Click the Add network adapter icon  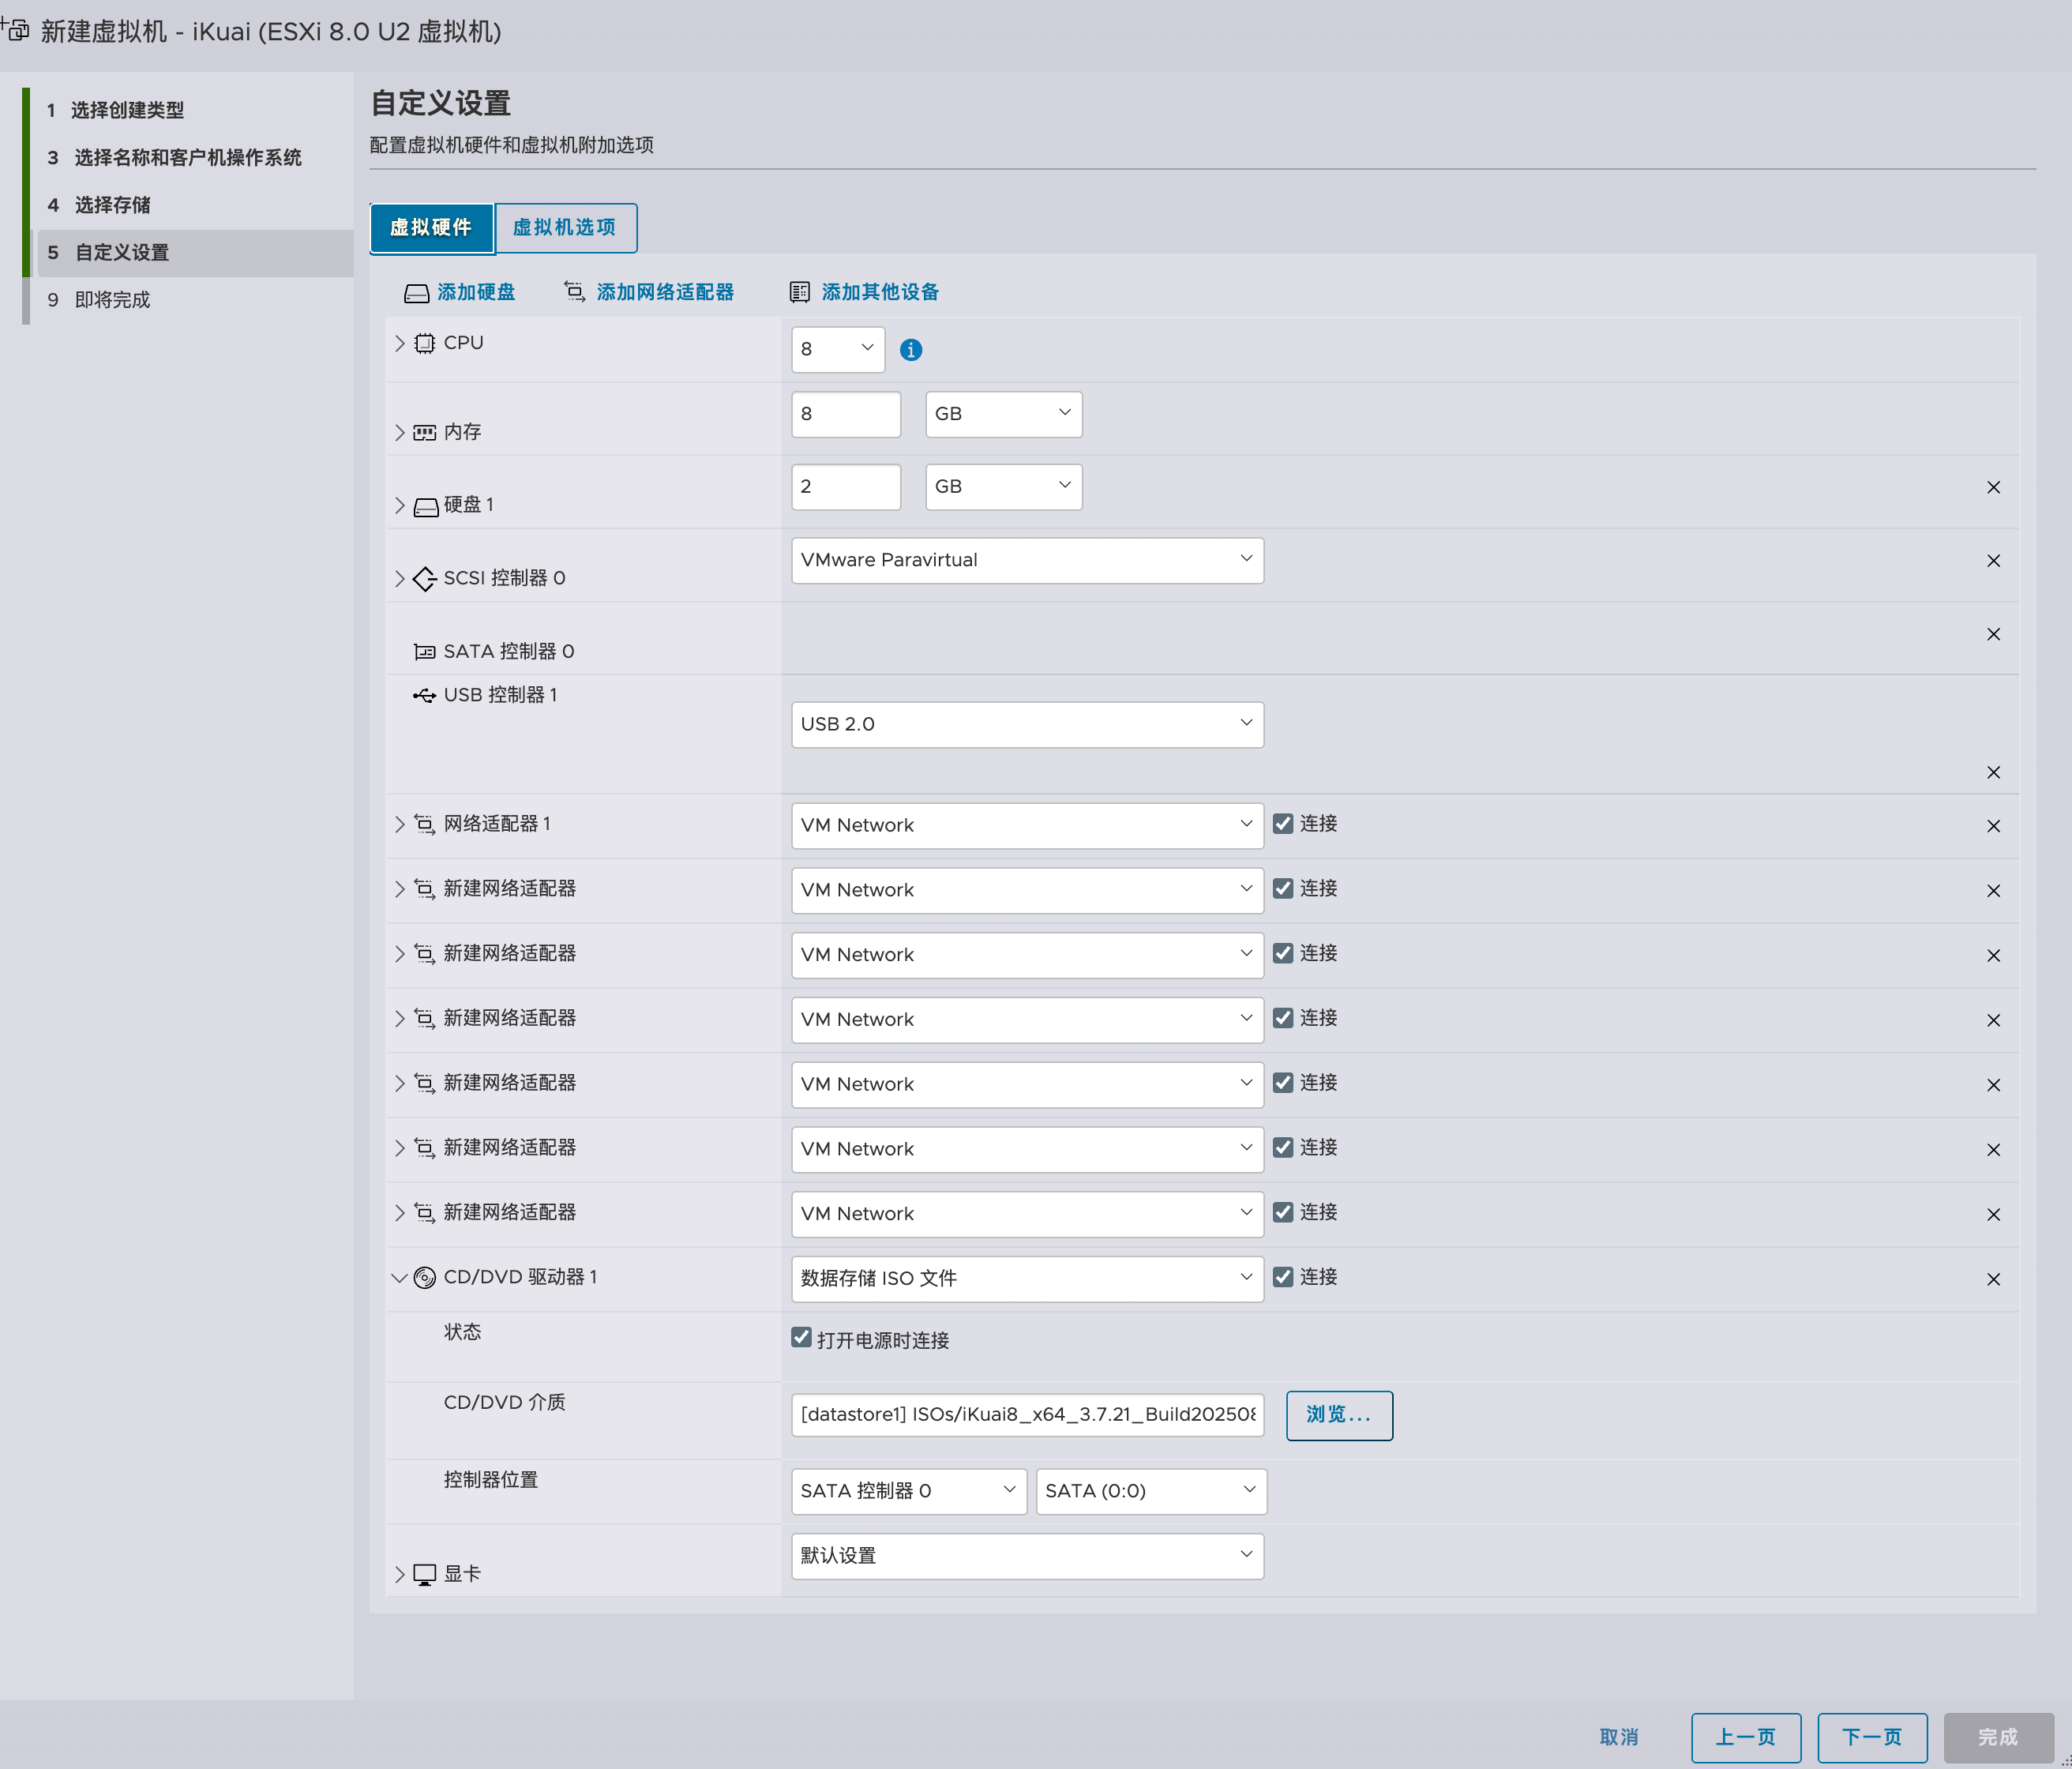574,292
